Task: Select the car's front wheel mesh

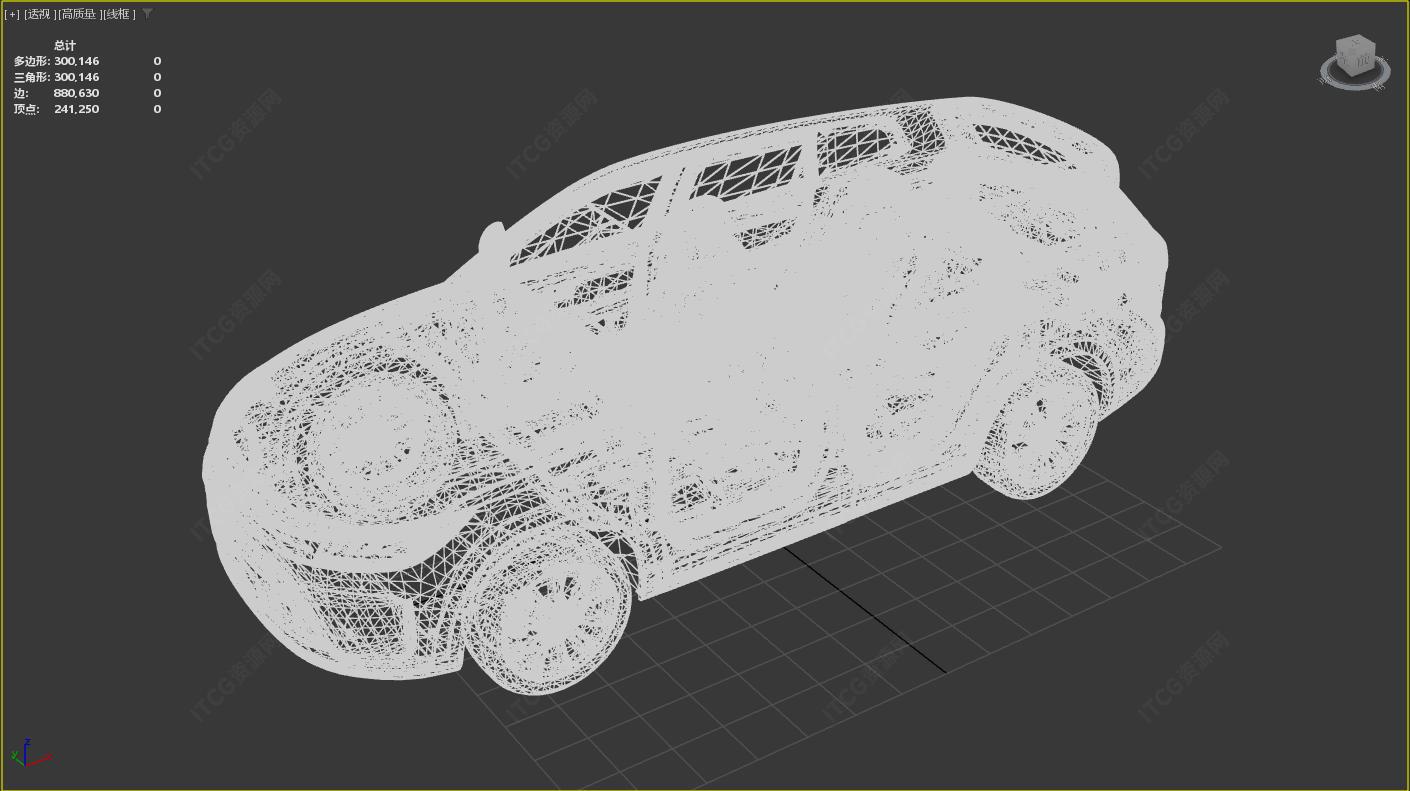Action: point(548,617)
